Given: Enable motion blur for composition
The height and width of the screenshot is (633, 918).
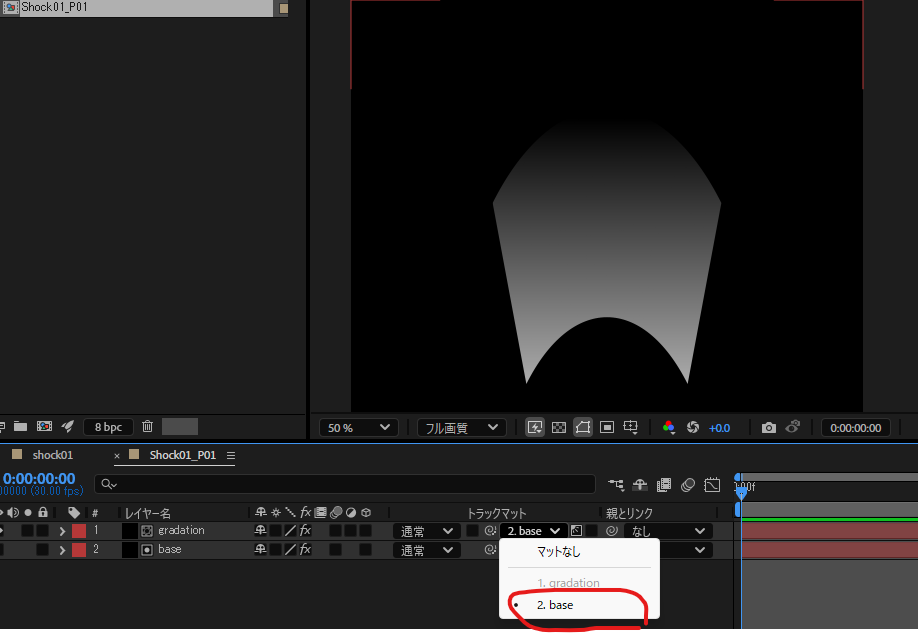Looking at the screenshot, I should click(687, 485).
